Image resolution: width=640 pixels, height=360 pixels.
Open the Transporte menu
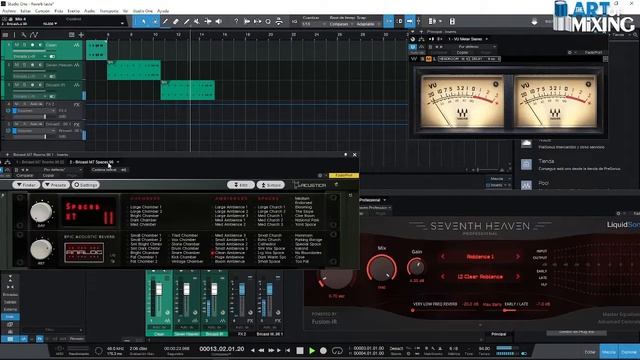(109, 11)
